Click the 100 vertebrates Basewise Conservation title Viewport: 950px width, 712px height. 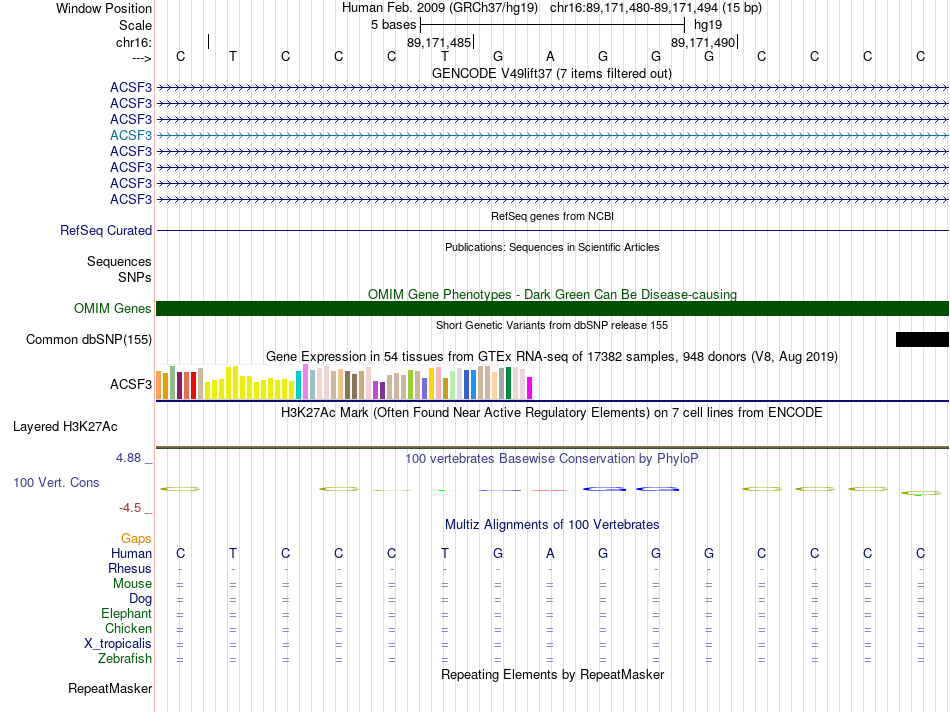[551, 458]
